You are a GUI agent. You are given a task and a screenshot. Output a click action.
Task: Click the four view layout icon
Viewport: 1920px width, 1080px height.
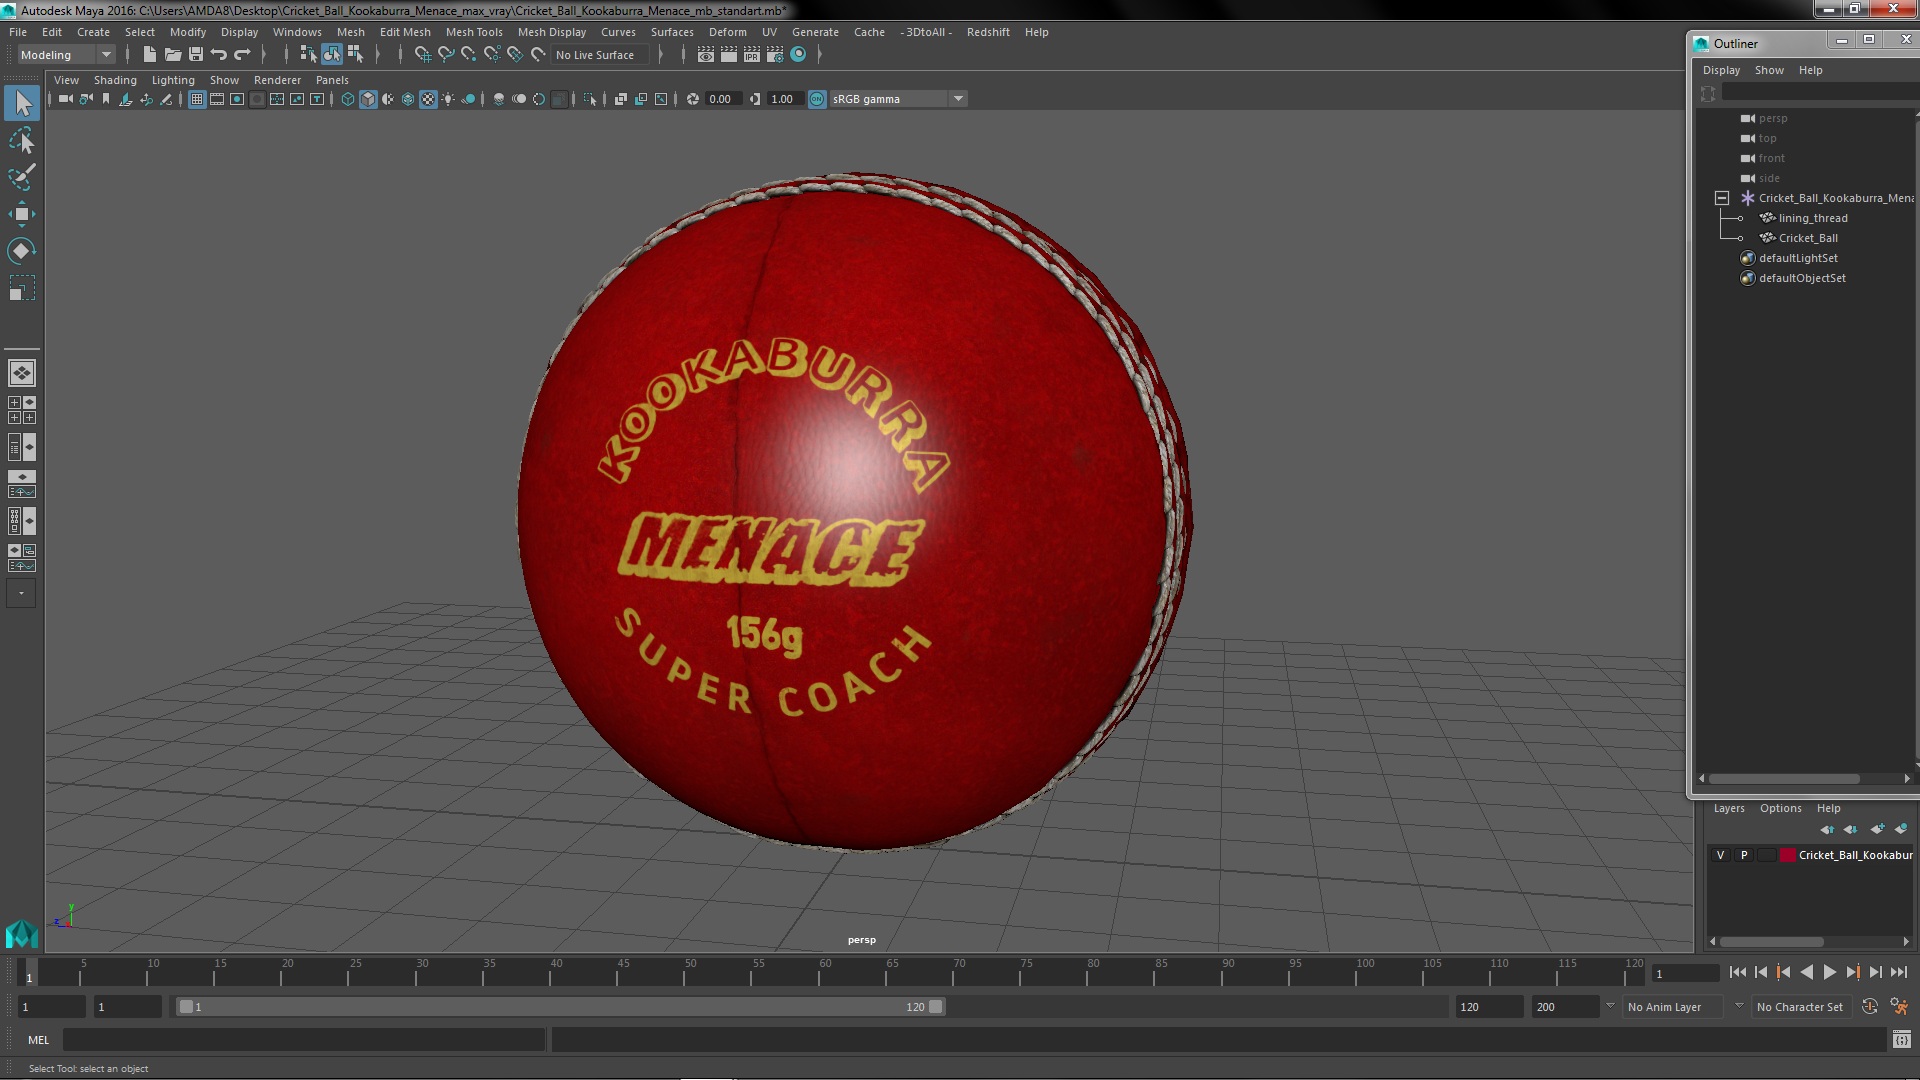coord(22,410)
